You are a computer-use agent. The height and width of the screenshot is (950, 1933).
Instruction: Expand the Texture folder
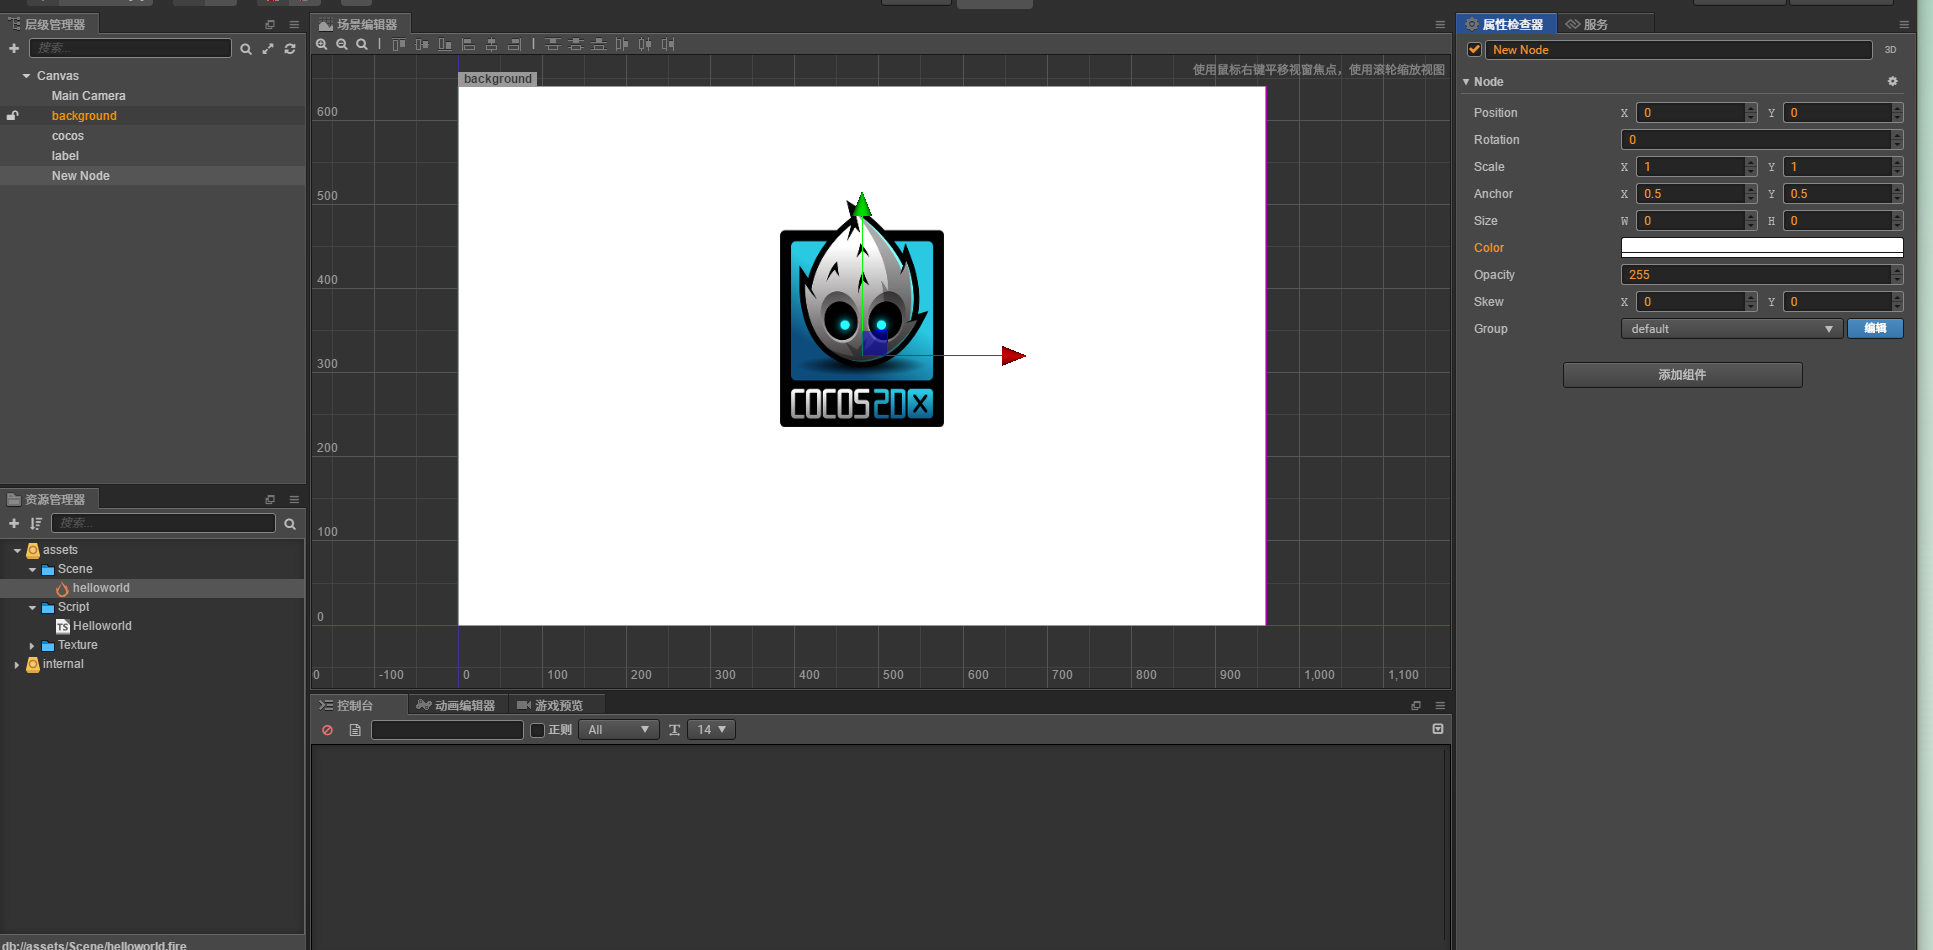(x=32, y=646)
